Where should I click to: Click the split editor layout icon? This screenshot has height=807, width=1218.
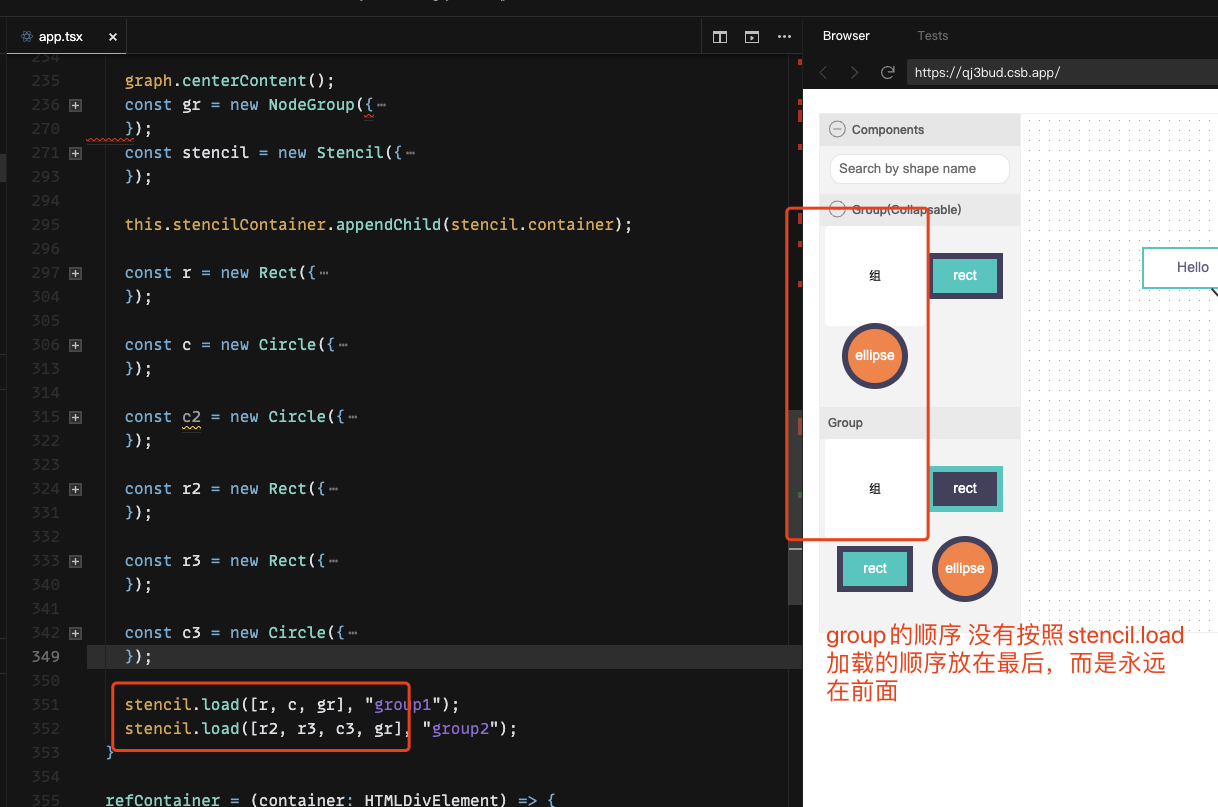coord(719,36)
